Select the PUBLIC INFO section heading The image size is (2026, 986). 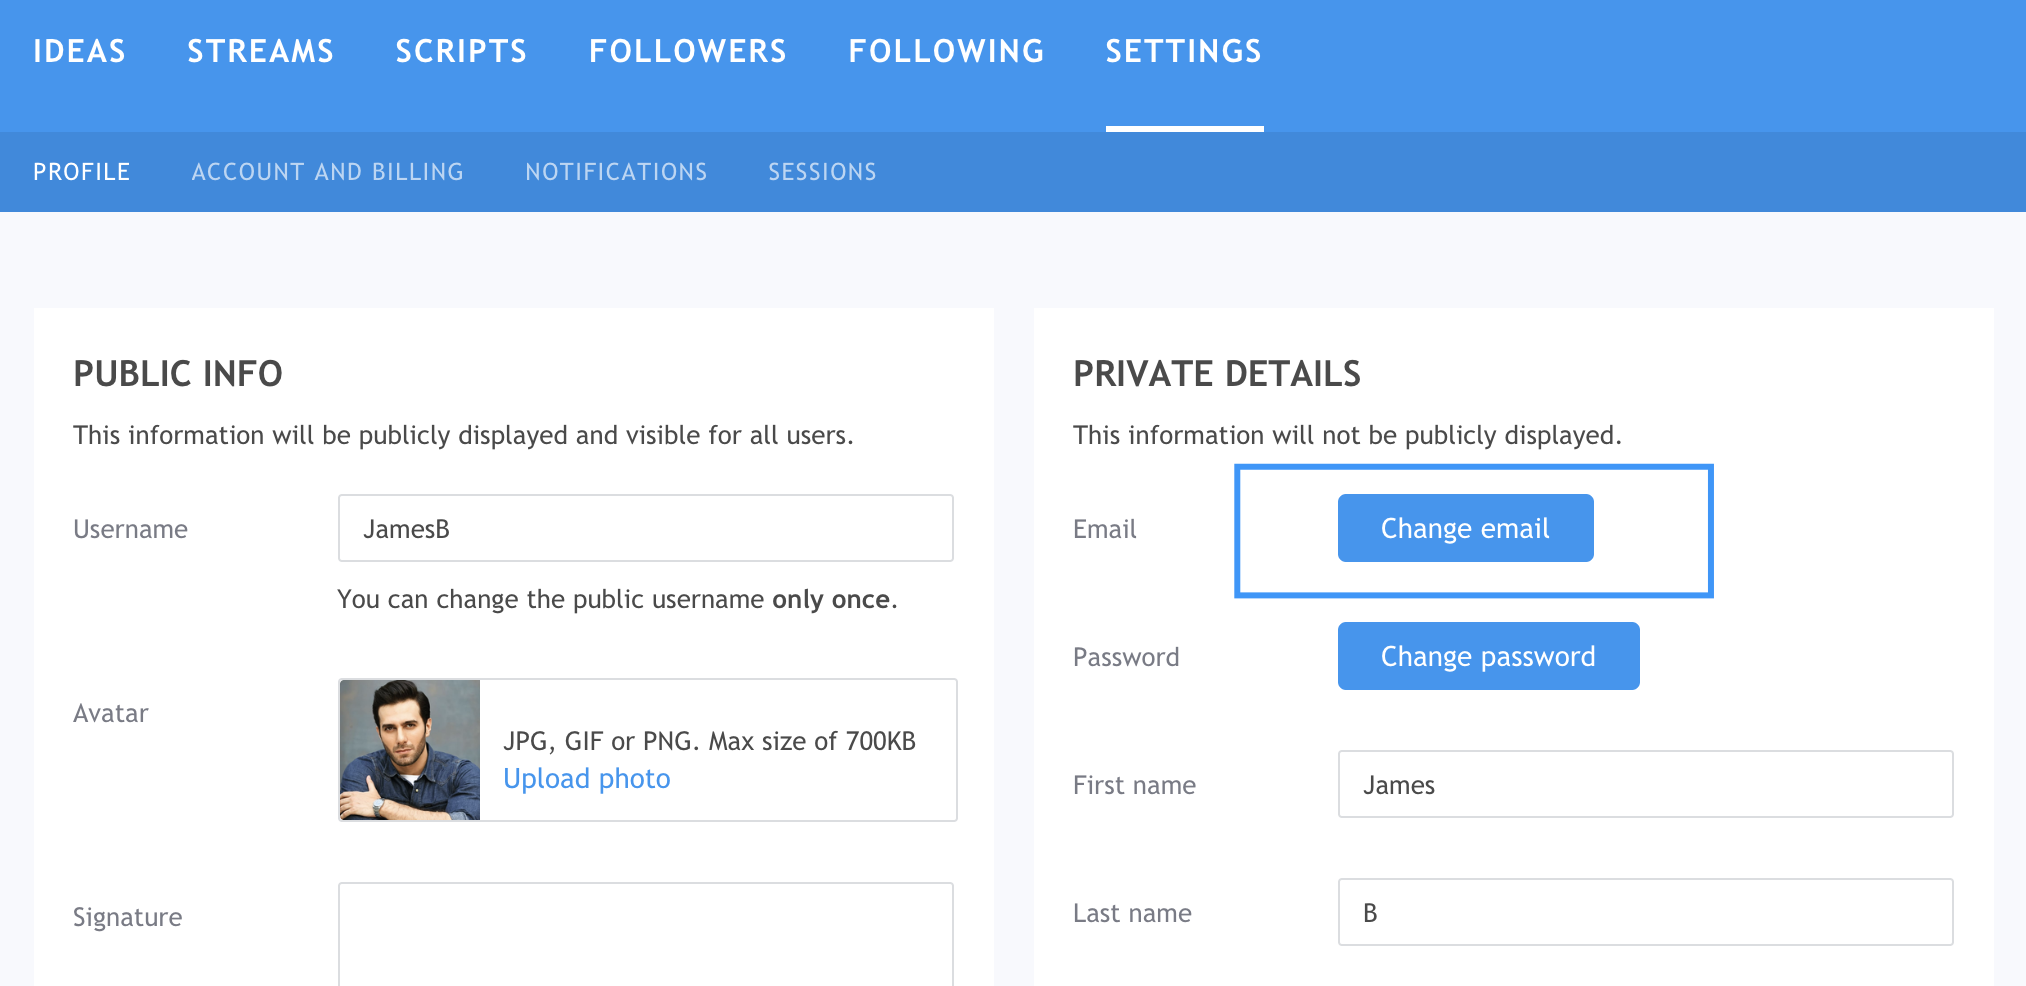pos(177,373)
